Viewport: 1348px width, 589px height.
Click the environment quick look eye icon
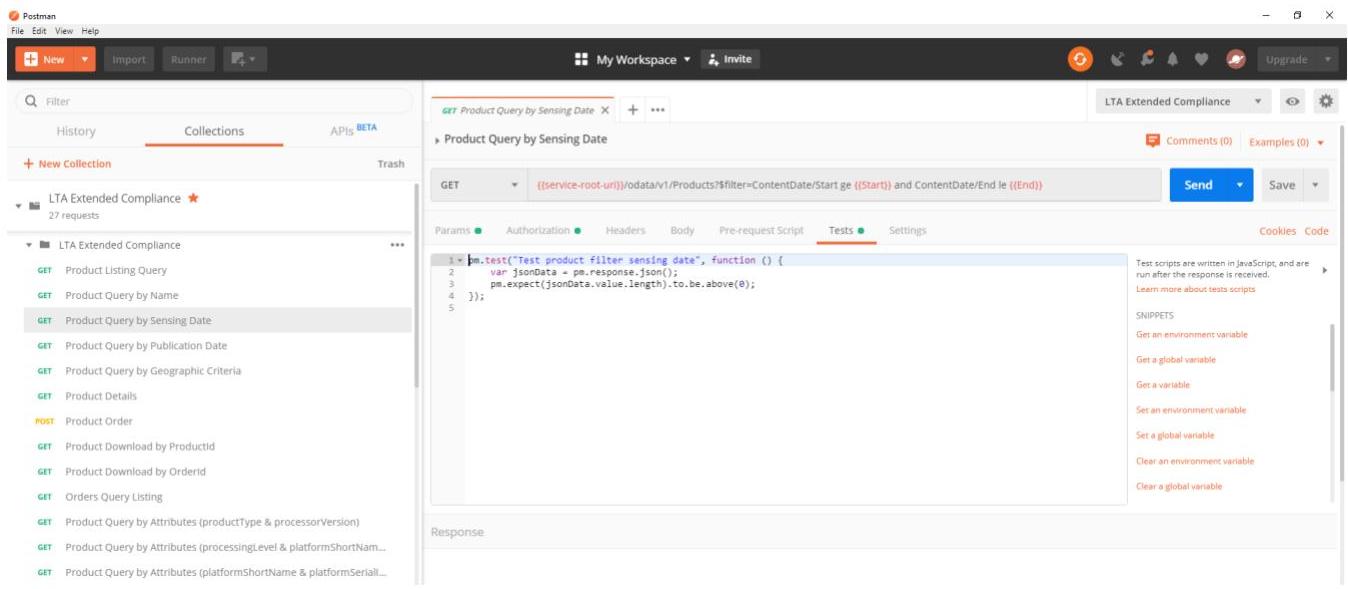click(x=1293, y=102)
